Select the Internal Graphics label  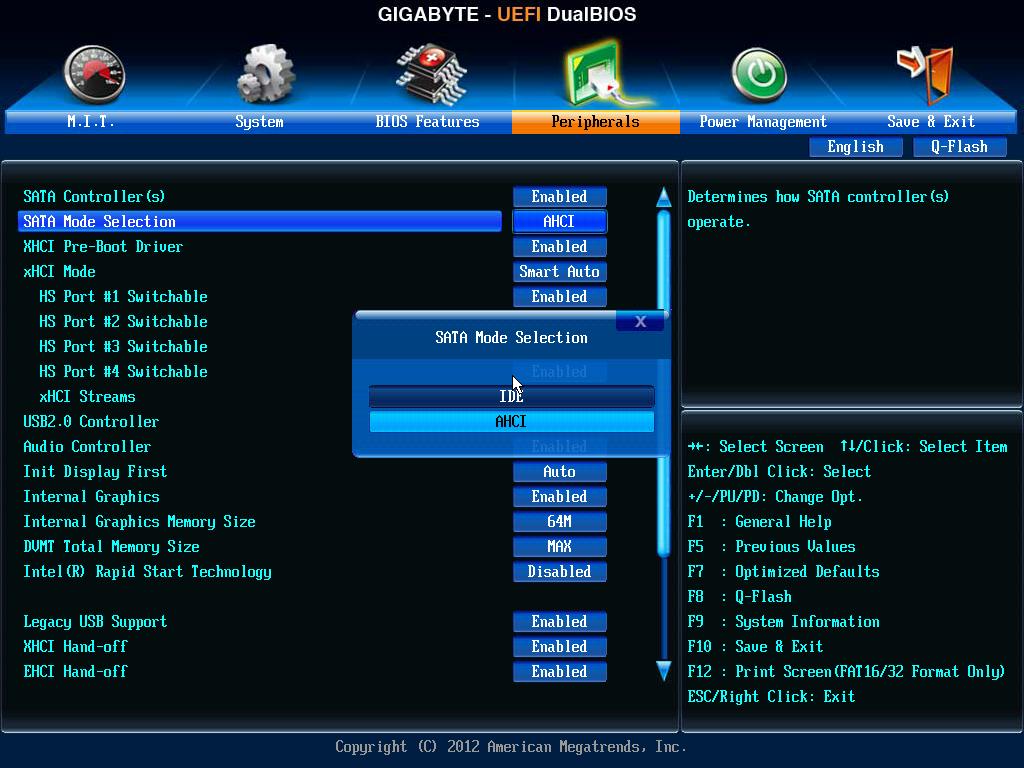91,496
